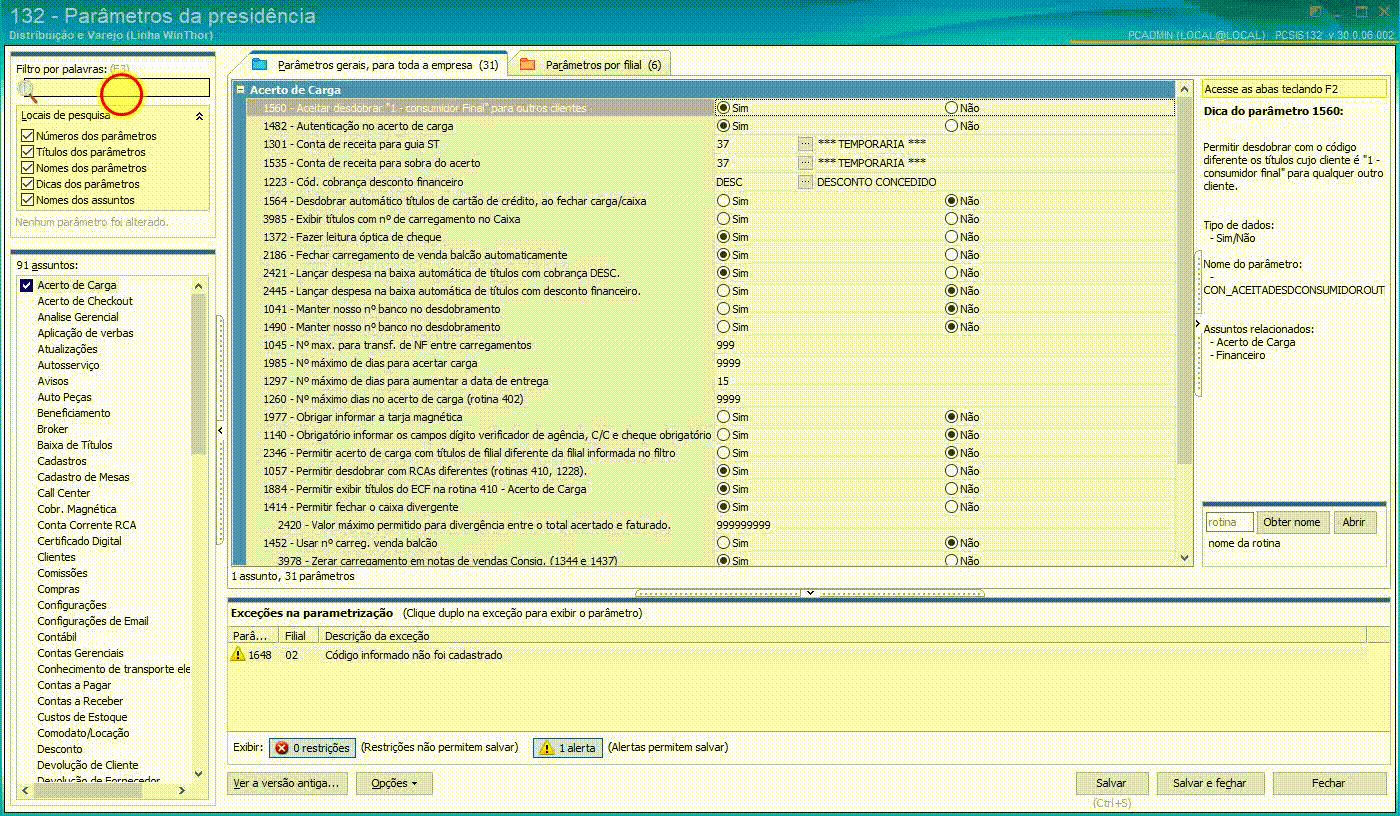Image resolution: width=1400 pixels, height=816 pixels.
Task: Select Sim for parameter 1977 tarja magnética
Action: (723, 417)
